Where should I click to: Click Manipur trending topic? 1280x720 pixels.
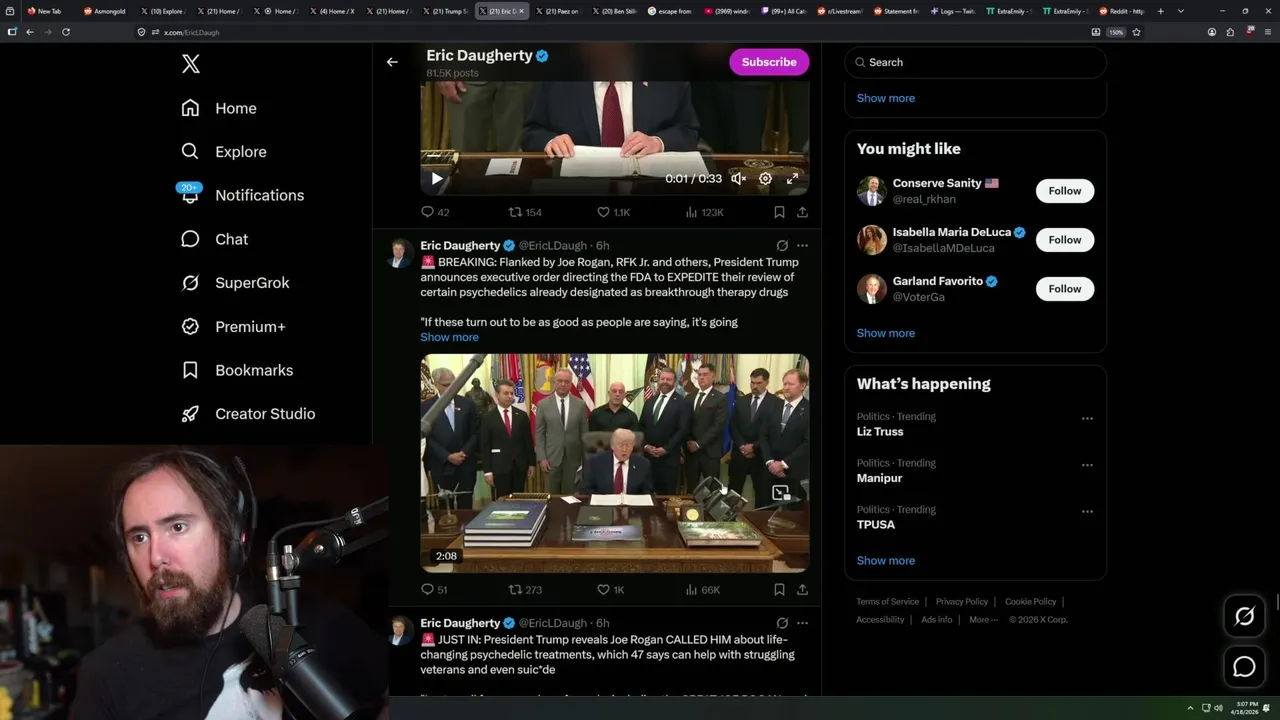[880, 478]
